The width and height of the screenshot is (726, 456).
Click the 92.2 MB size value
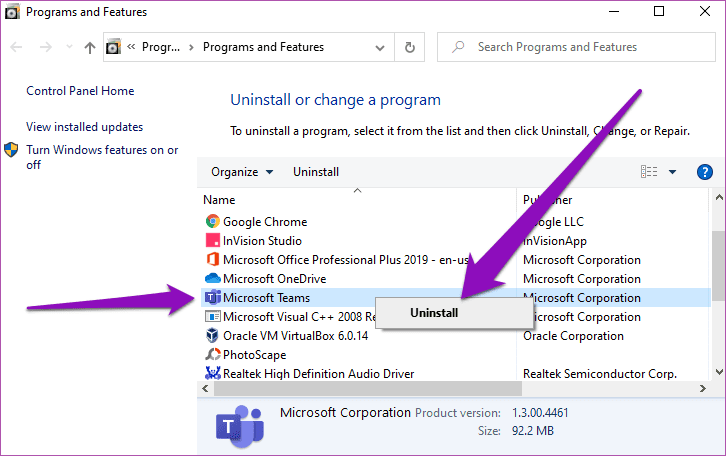click(x=532, y=431)
